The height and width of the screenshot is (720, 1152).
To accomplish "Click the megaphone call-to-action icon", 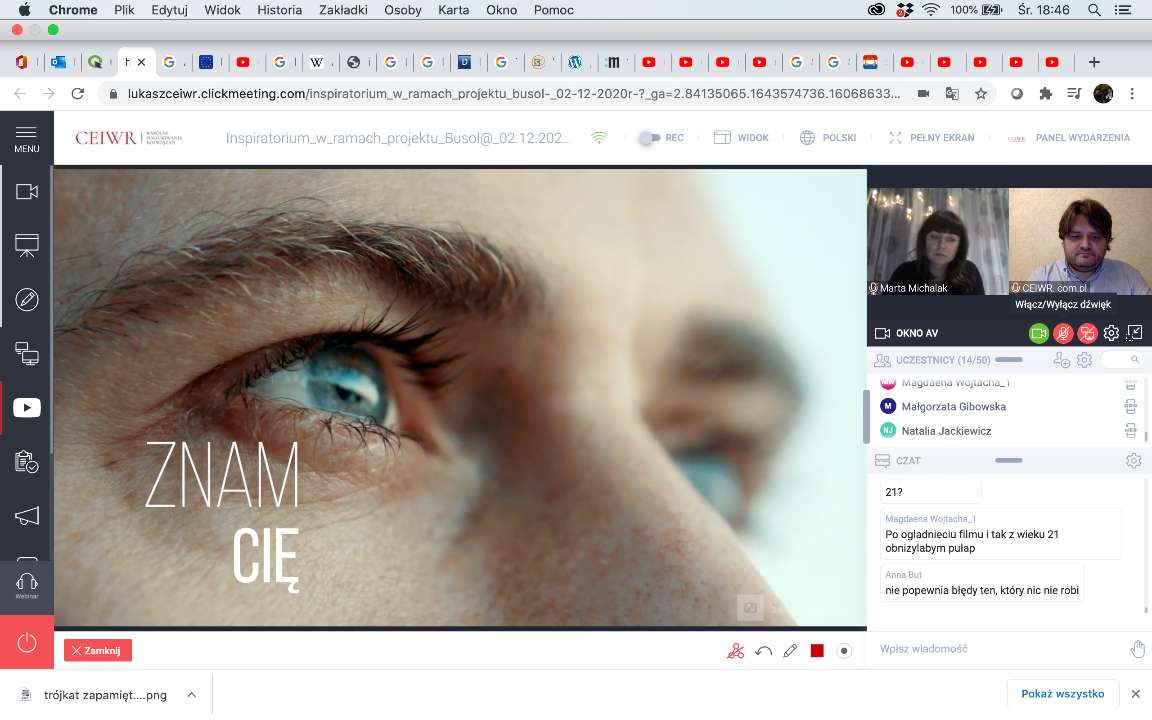I will [27, 516].
